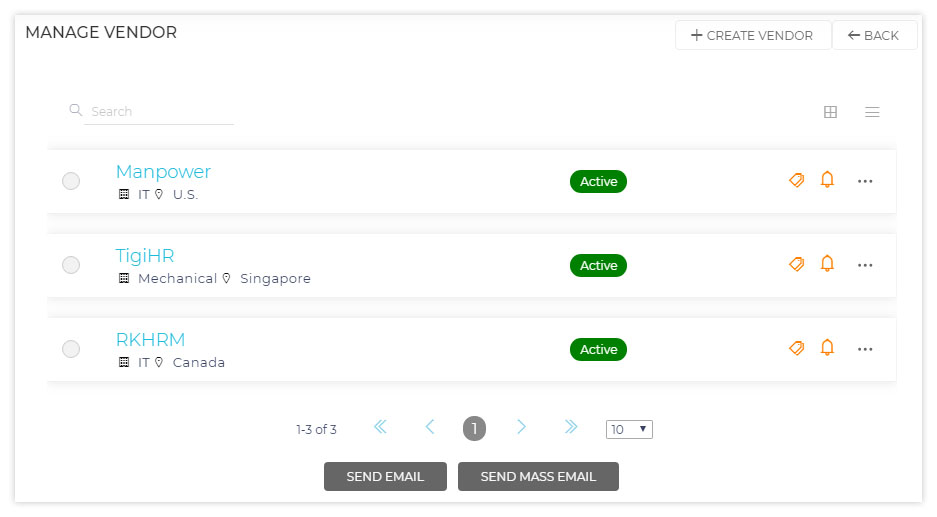Open tag icon for TigiHR vendor

coord(797,264)
